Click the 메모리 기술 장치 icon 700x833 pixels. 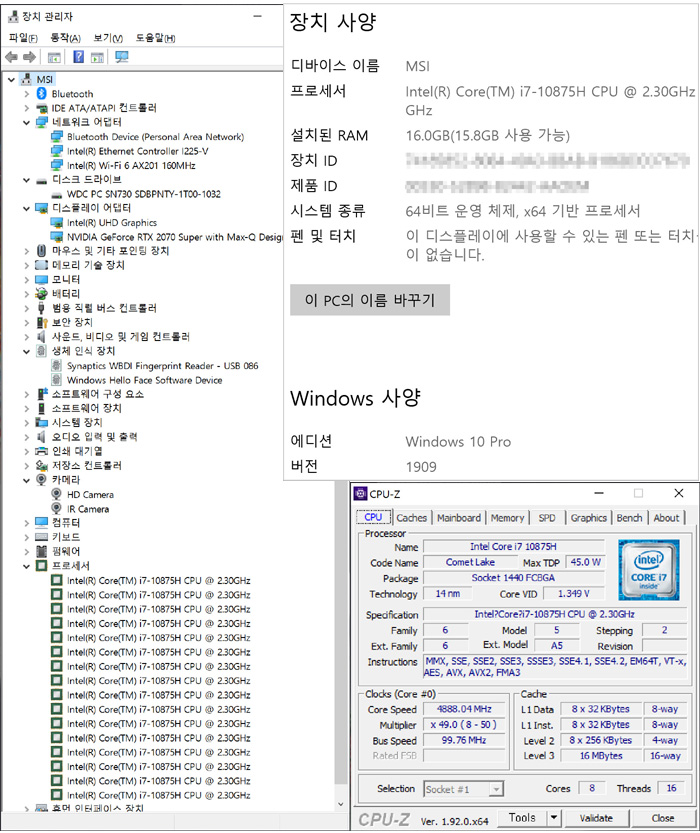(41, 265)
